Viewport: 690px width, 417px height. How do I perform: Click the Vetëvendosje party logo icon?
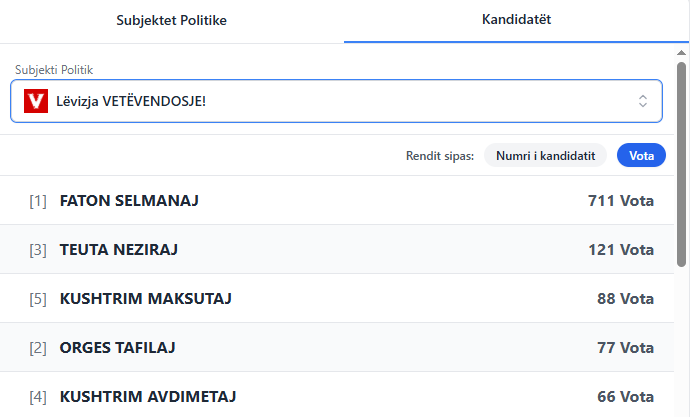(36, 101)
